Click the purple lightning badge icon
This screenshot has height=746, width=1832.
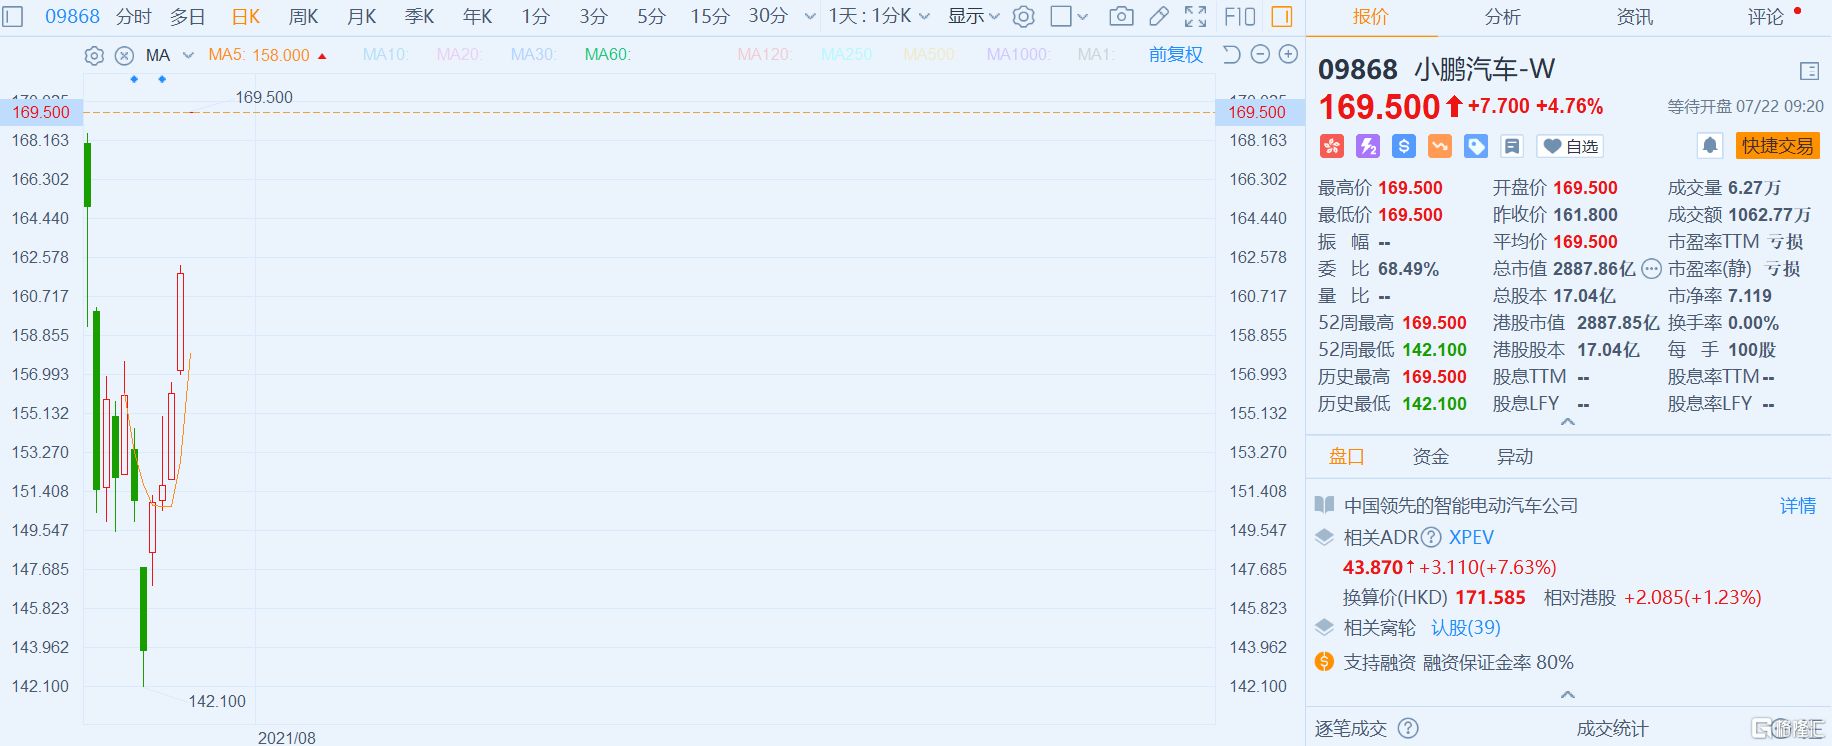tap(1367, 146)
